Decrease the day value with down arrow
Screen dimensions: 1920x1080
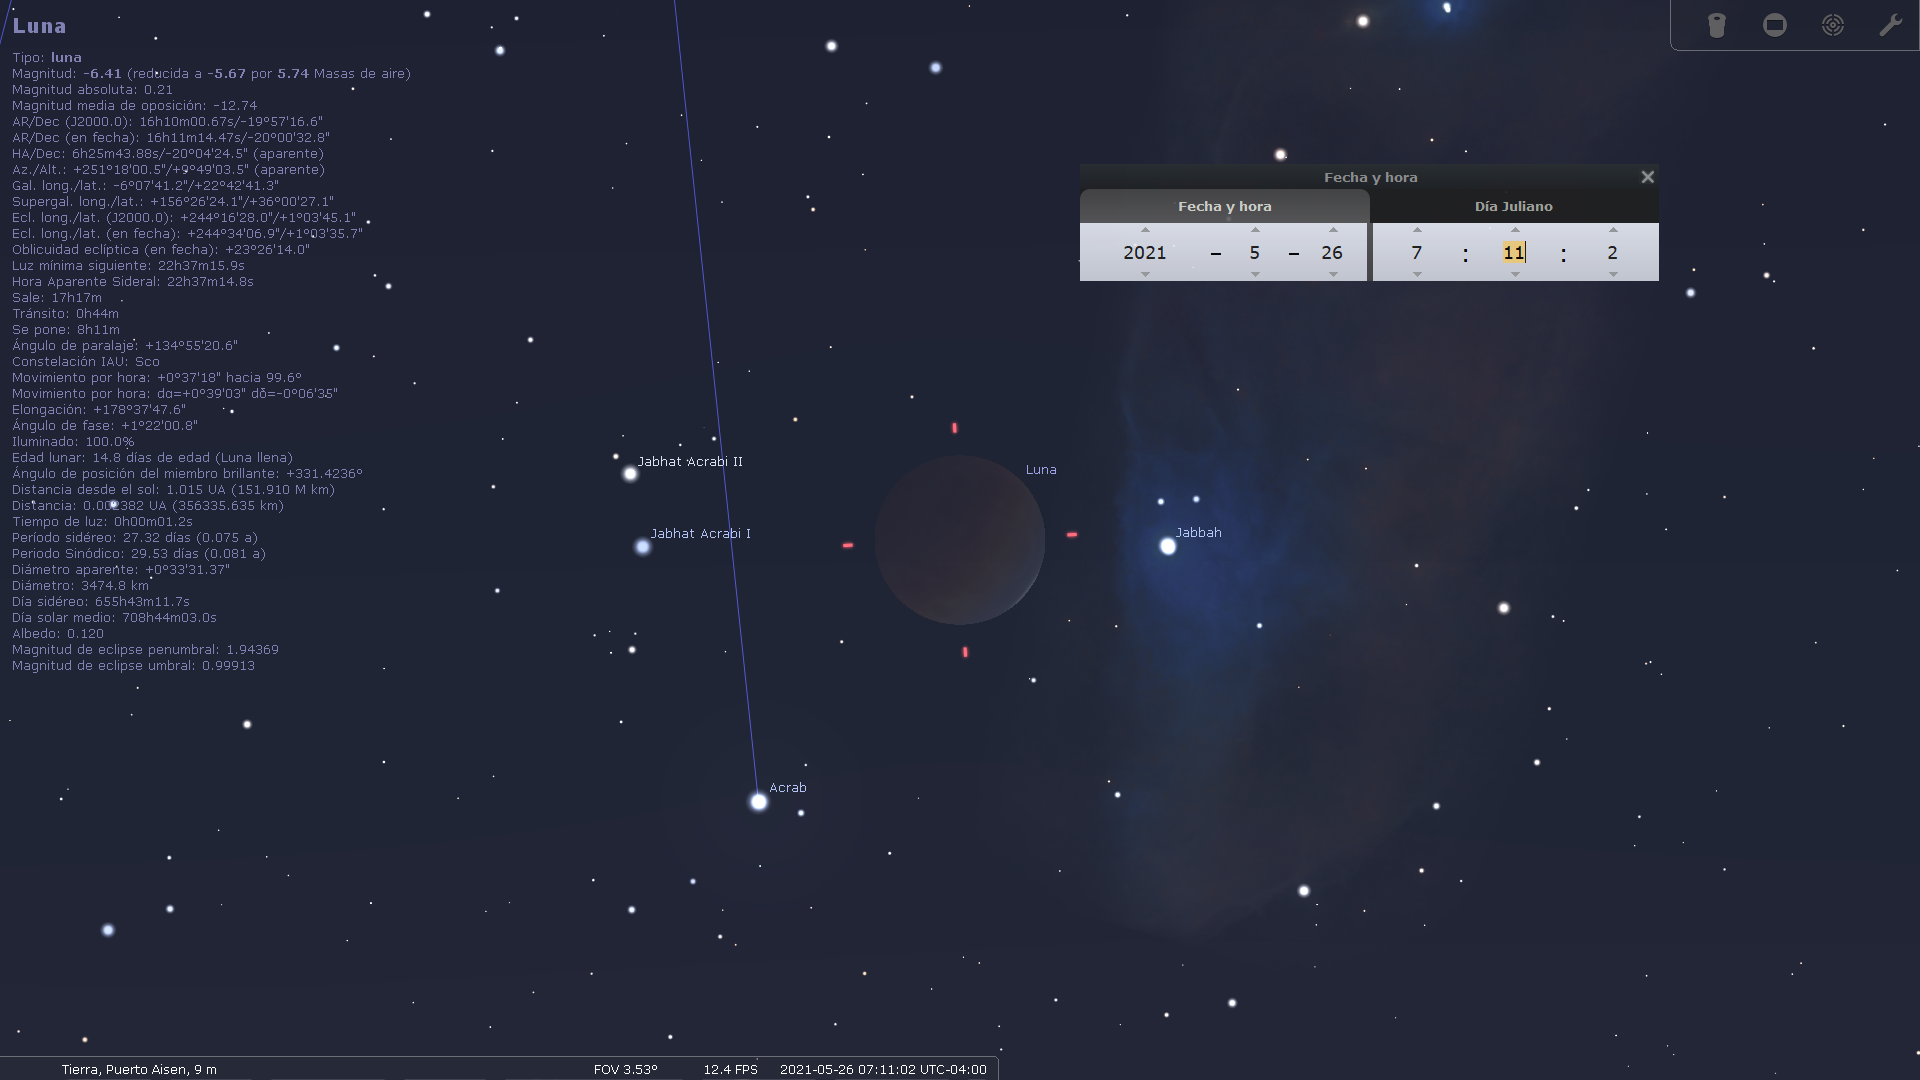pyautogui.click(x=1333, y=274)
